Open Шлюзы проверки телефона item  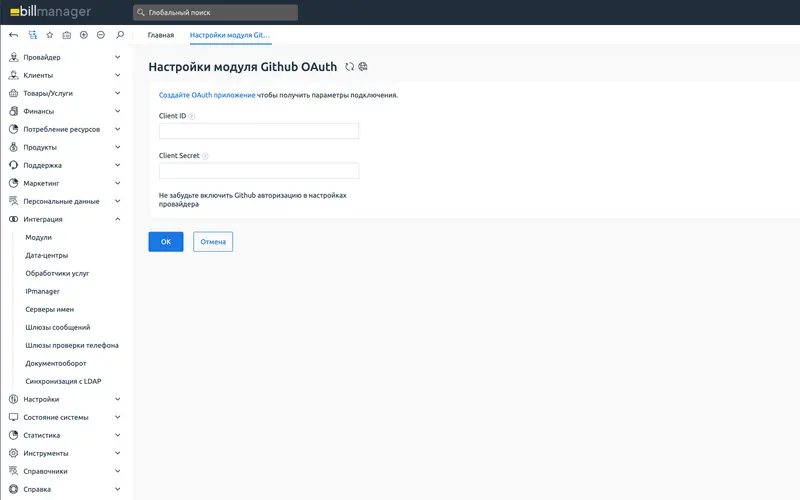click(72, 345)
